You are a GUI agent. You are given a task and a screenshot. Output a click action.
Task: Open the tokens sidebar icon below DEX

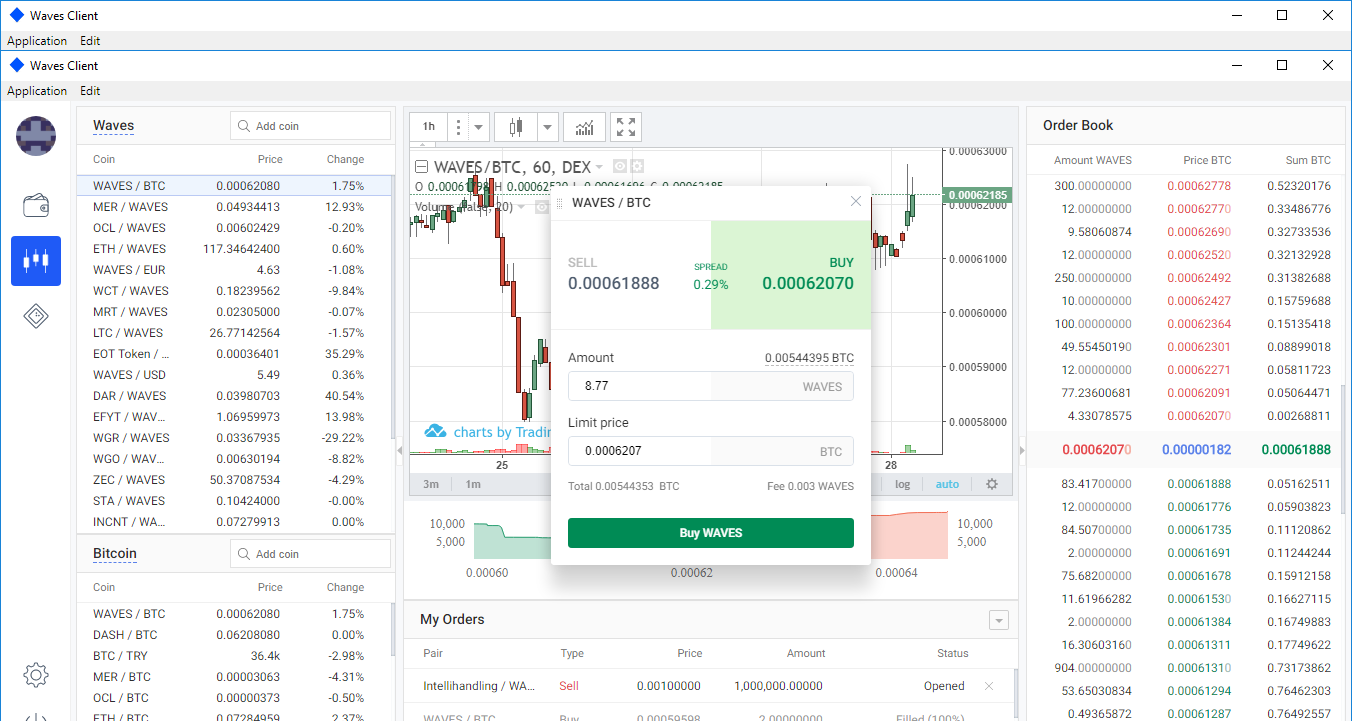(36, 316)
